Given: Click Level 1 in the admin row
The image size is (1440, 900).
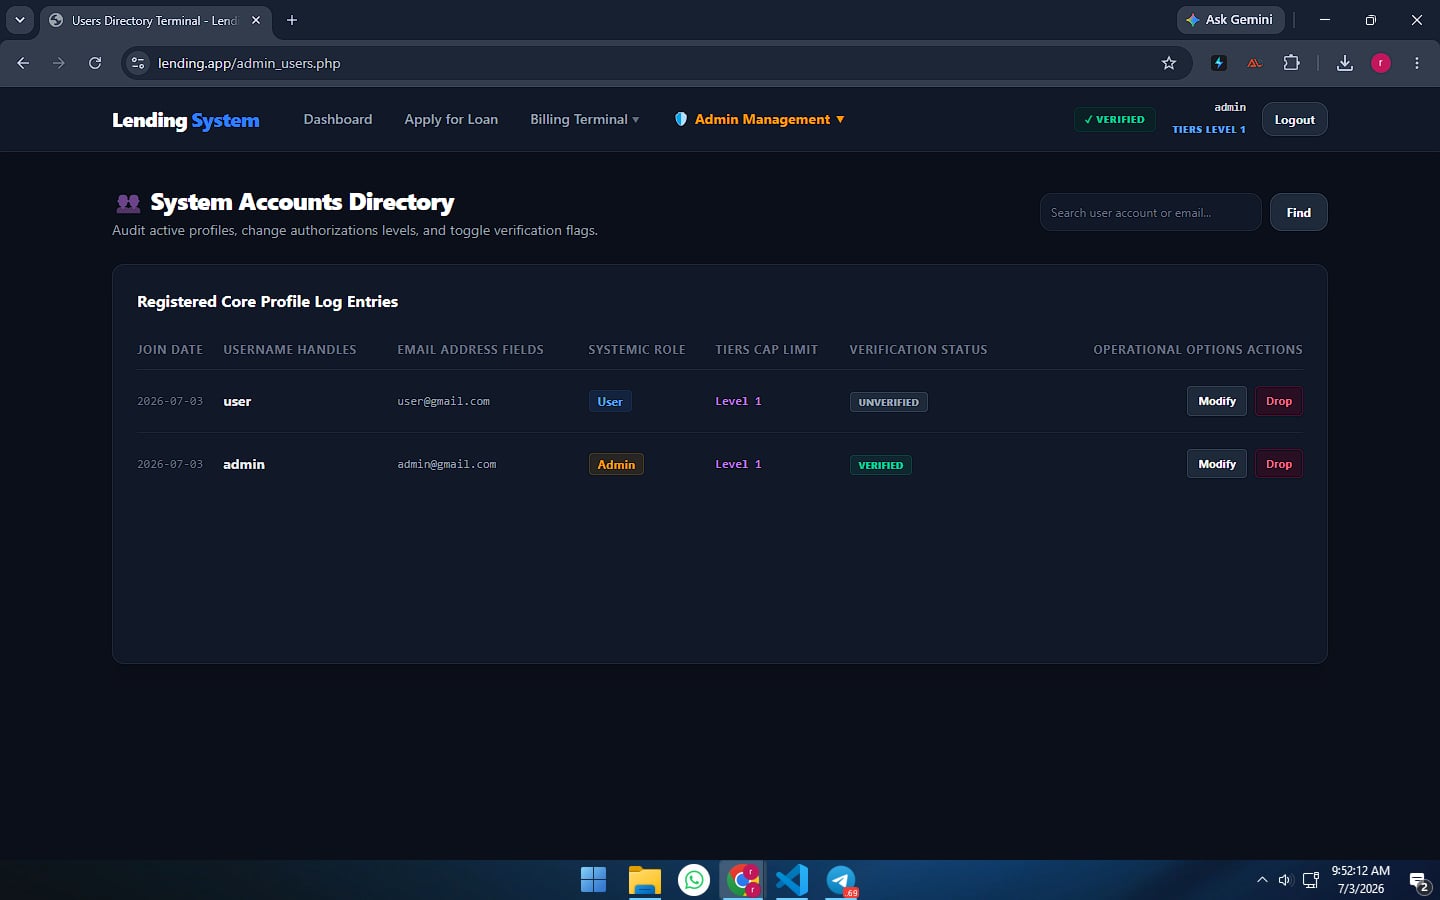Looking at the screenshot, I should click(x=738, y=464).
